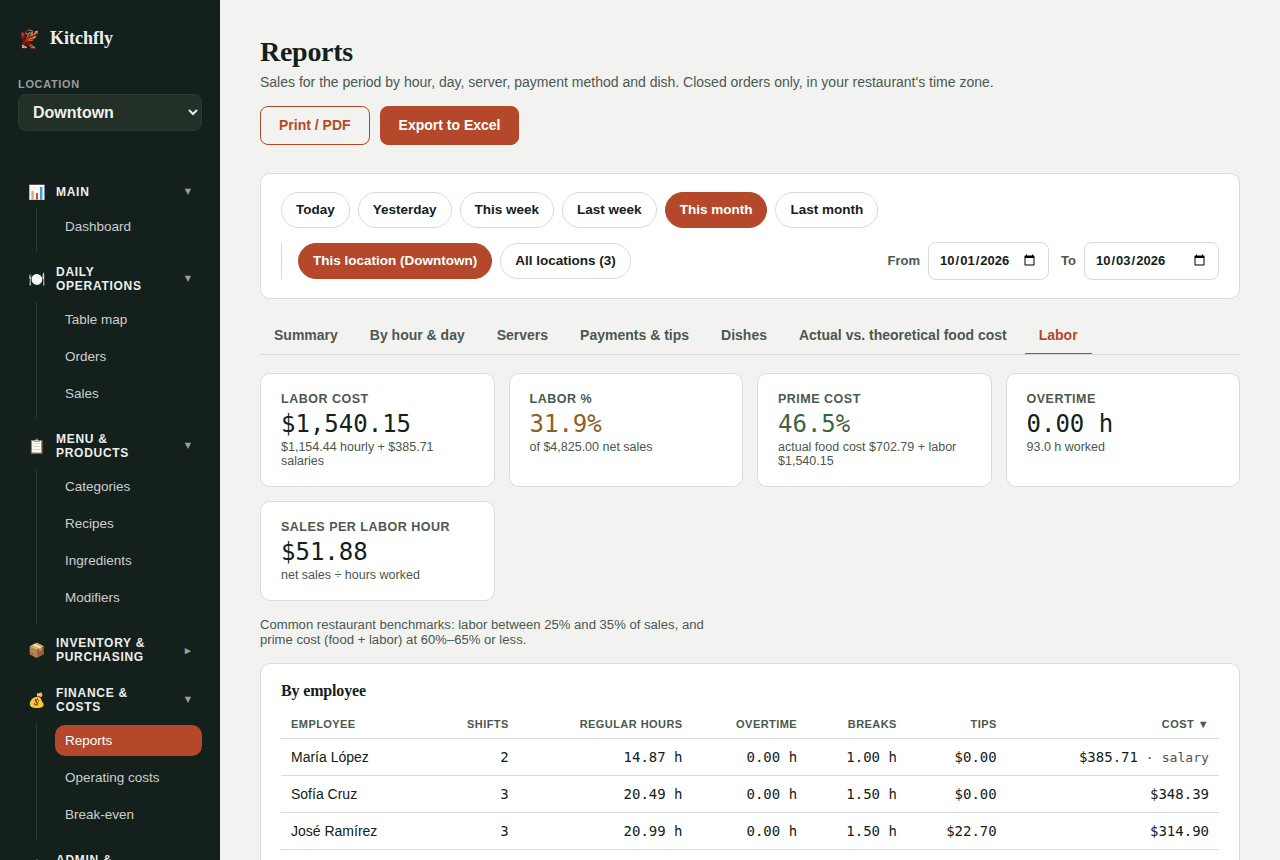Select the Yesterday period filter
This screenshot has height=860, width=1280.
click(405, 210)
